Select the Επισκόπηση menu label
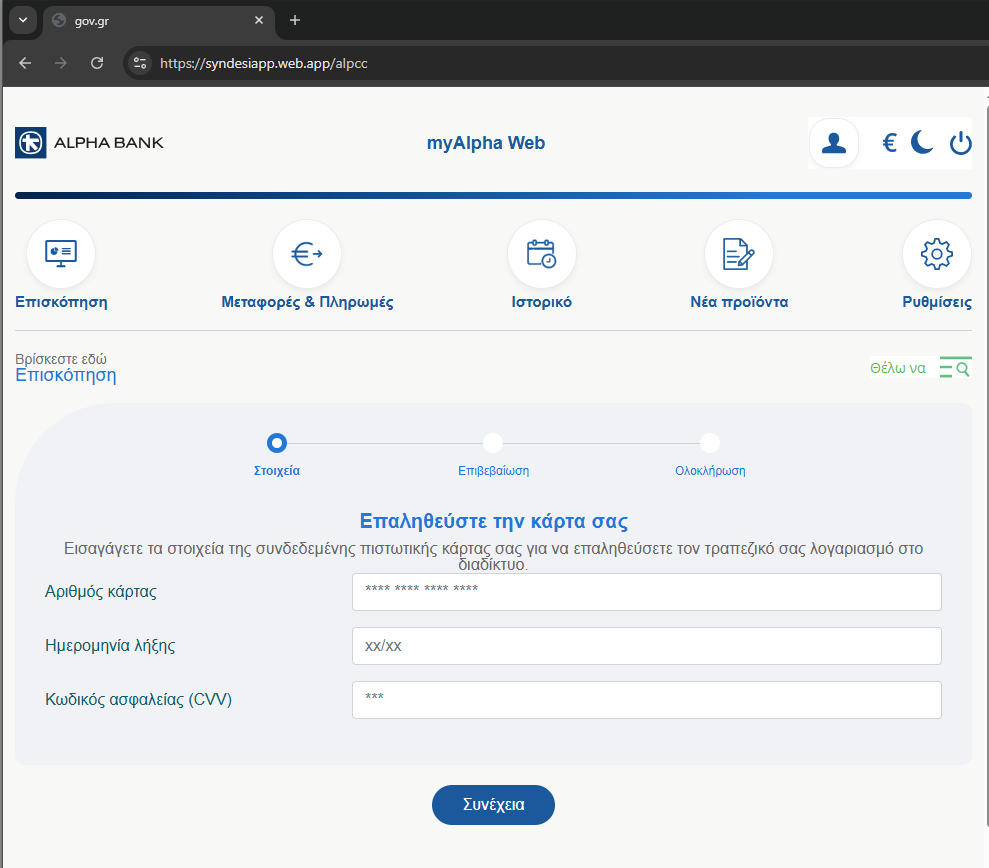989x868 pixels. (61, 302)
